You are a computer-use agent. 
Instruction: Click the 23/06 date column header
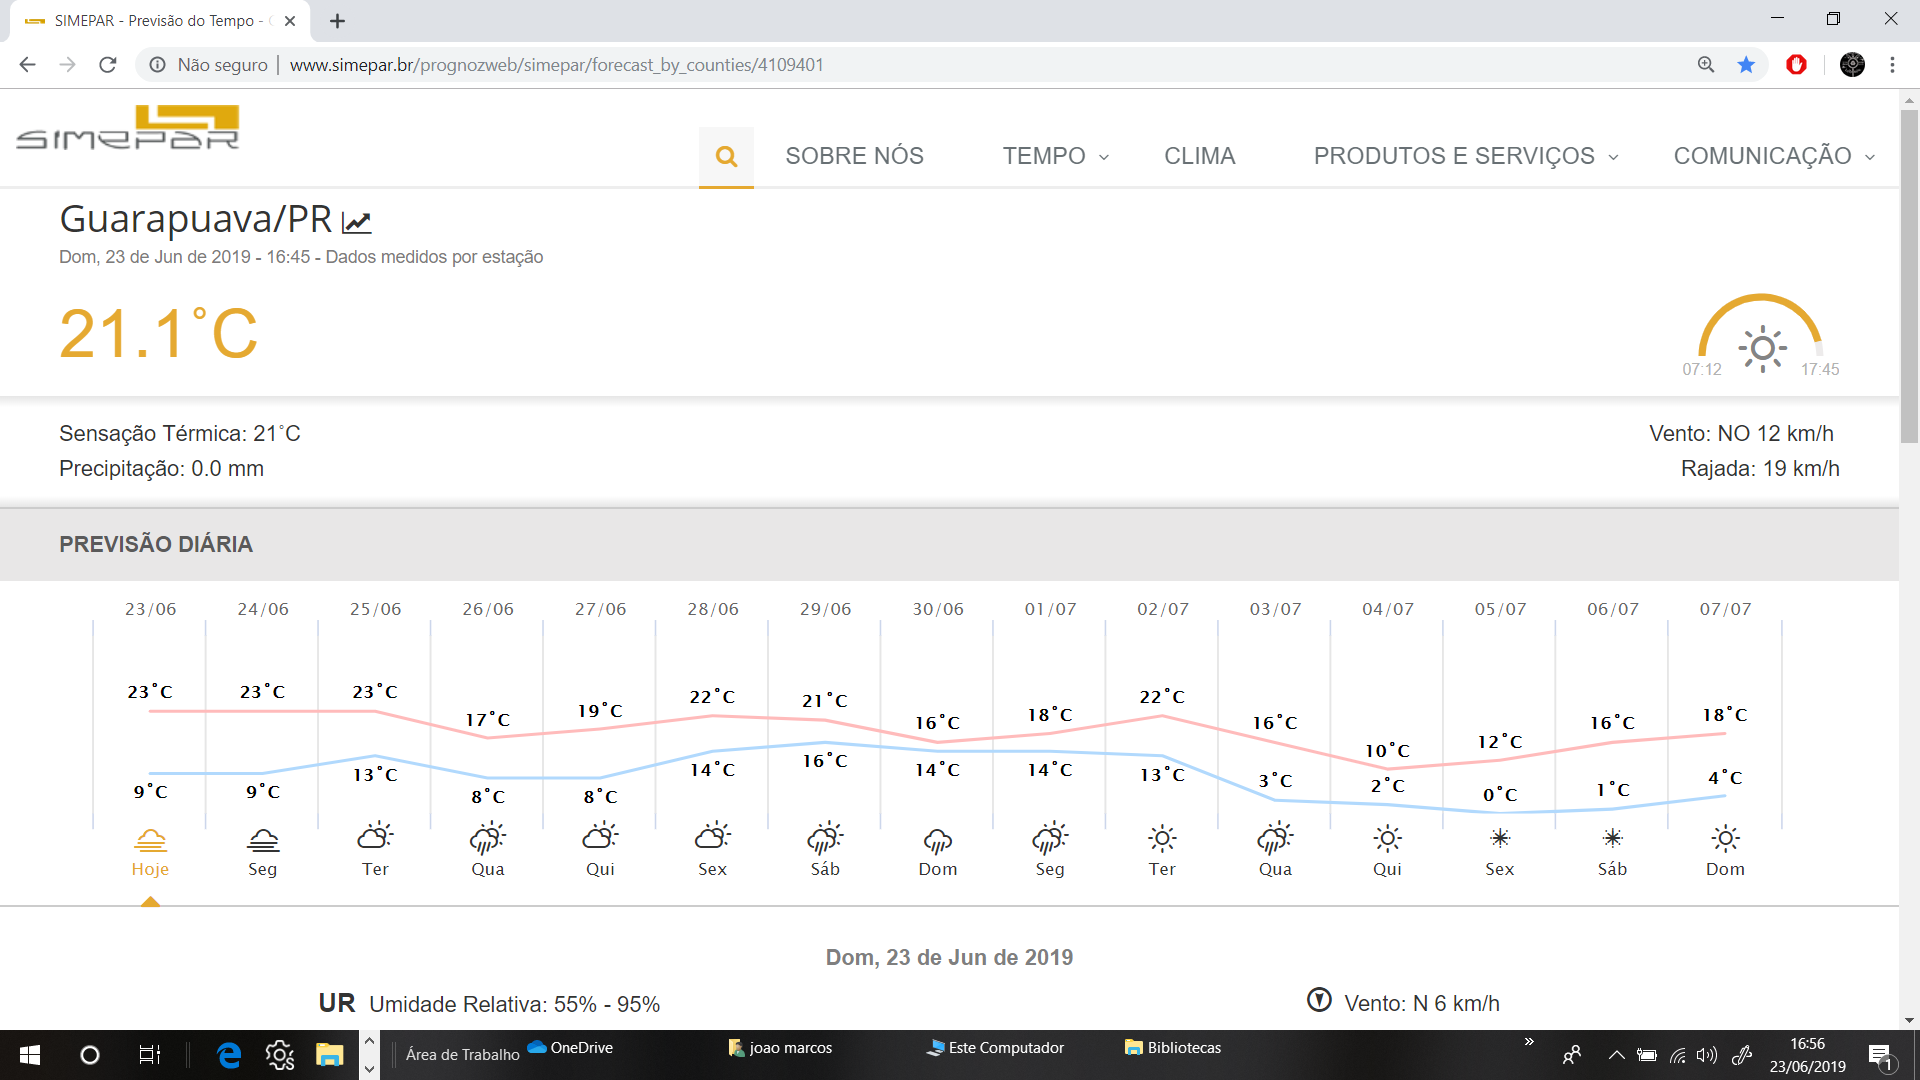click(x=150, y=609)
